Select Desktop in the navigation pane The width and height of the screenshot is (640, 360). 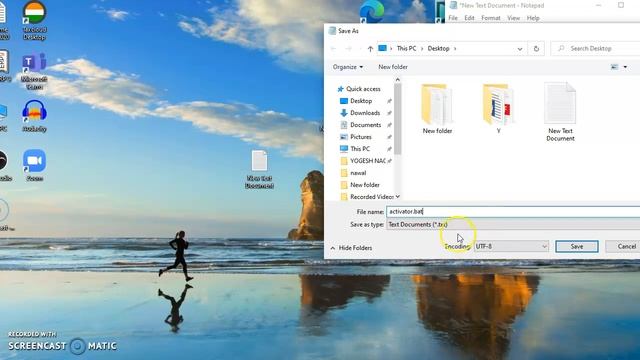pyautogui.click(x=356, y=101)
